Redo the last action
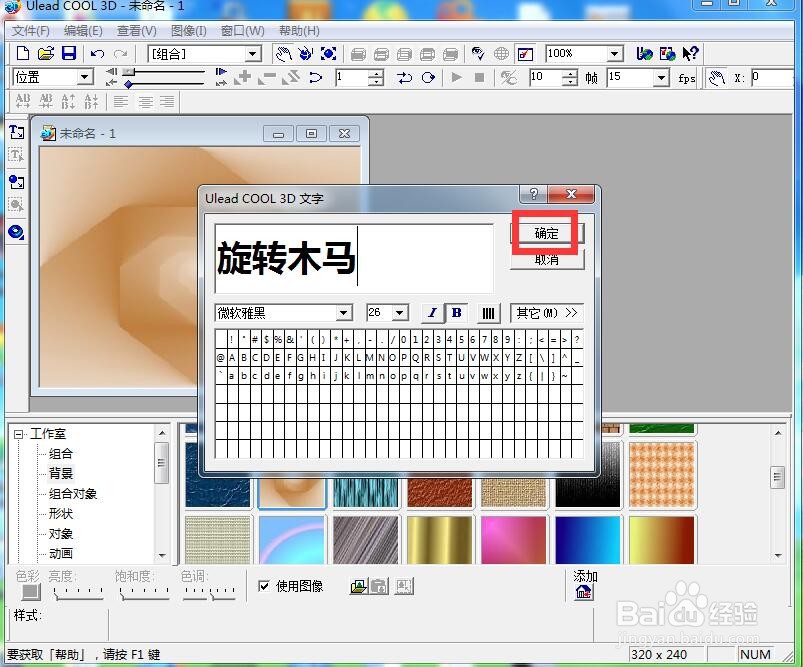The height and width of the screenshot is (667, 803). coord(120,53)
